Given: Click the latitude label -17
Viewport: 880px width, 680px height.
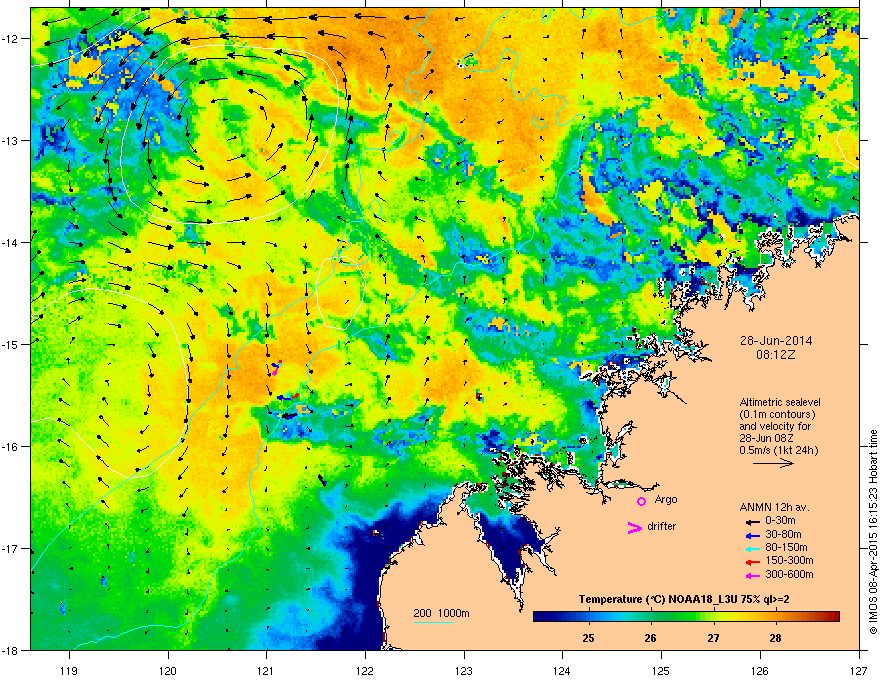Looking at the screenshot, I should click(x=11, y=549).
